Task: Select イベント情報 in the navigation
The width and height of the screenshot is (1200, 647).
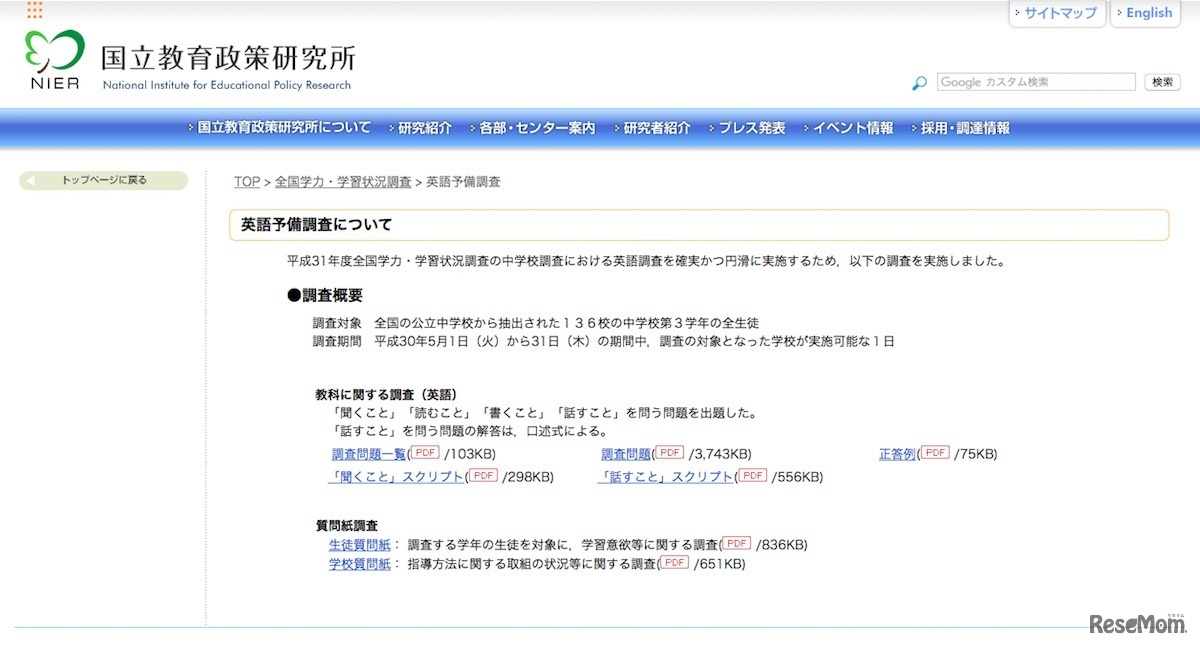Action: [x=852, y=128]
